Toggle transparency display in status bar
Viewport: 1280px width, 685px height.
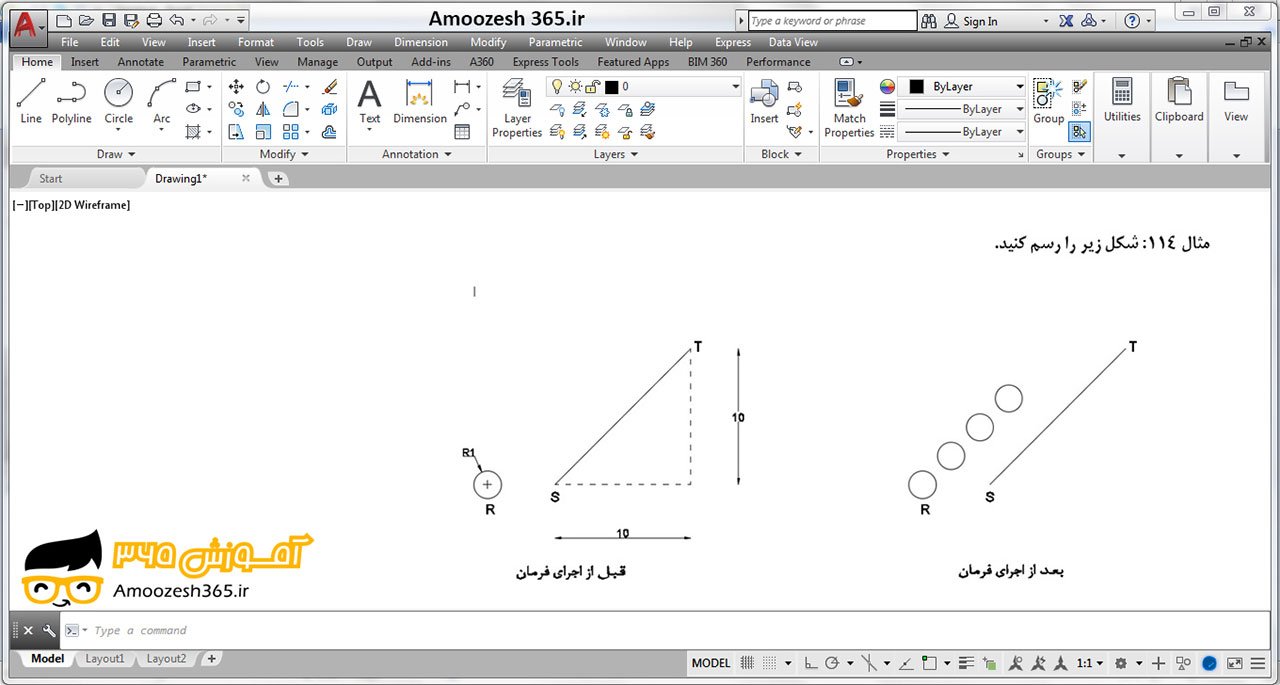tap(989, 663)
